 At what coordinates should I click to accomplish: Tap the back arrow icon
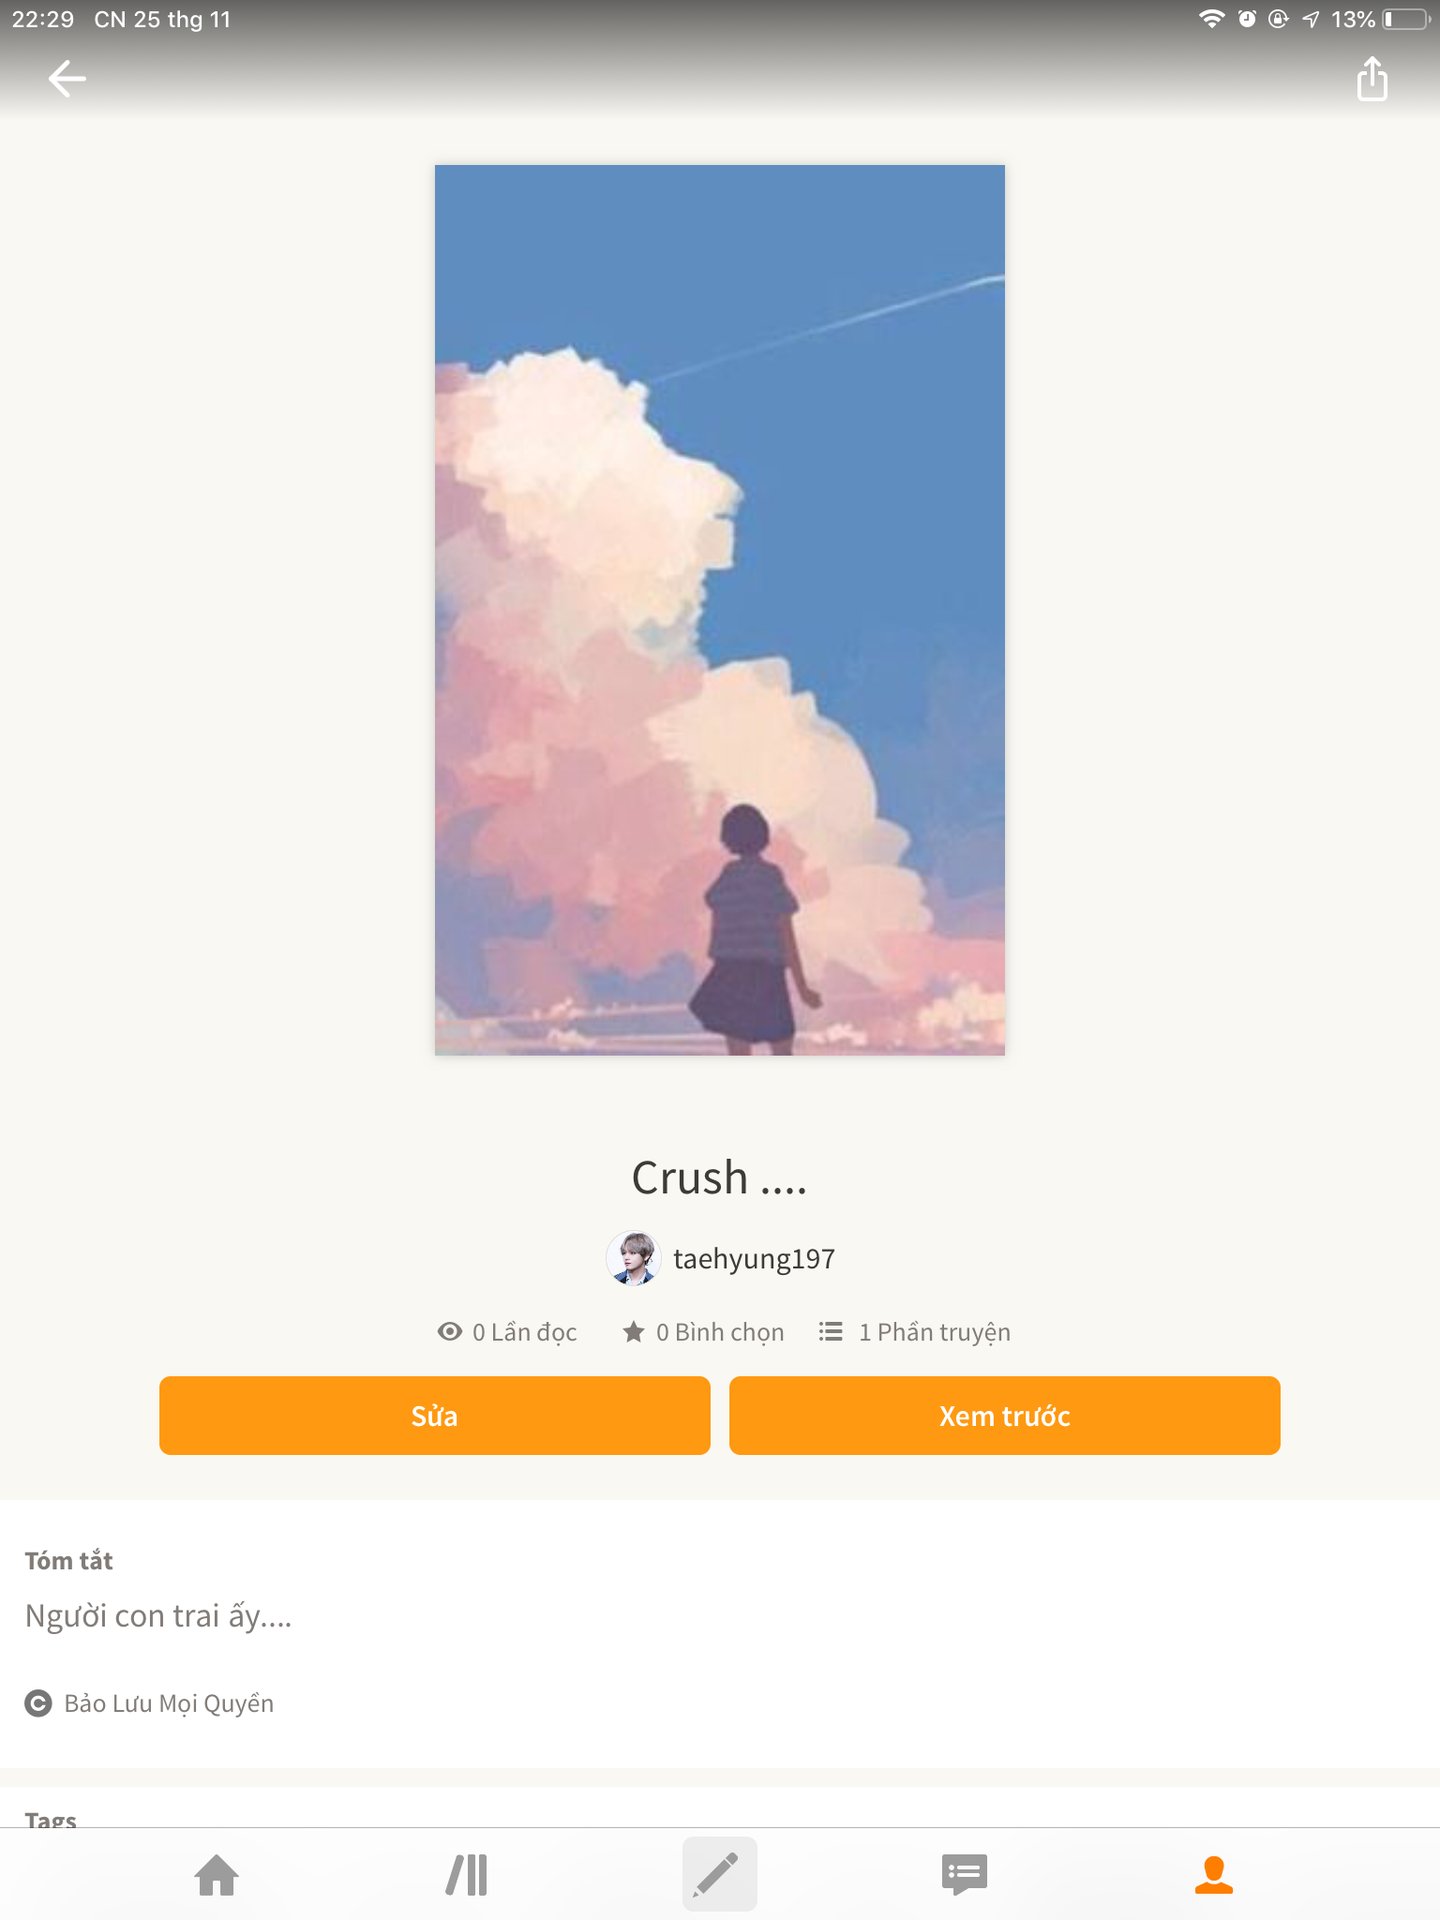click(67, 79)
